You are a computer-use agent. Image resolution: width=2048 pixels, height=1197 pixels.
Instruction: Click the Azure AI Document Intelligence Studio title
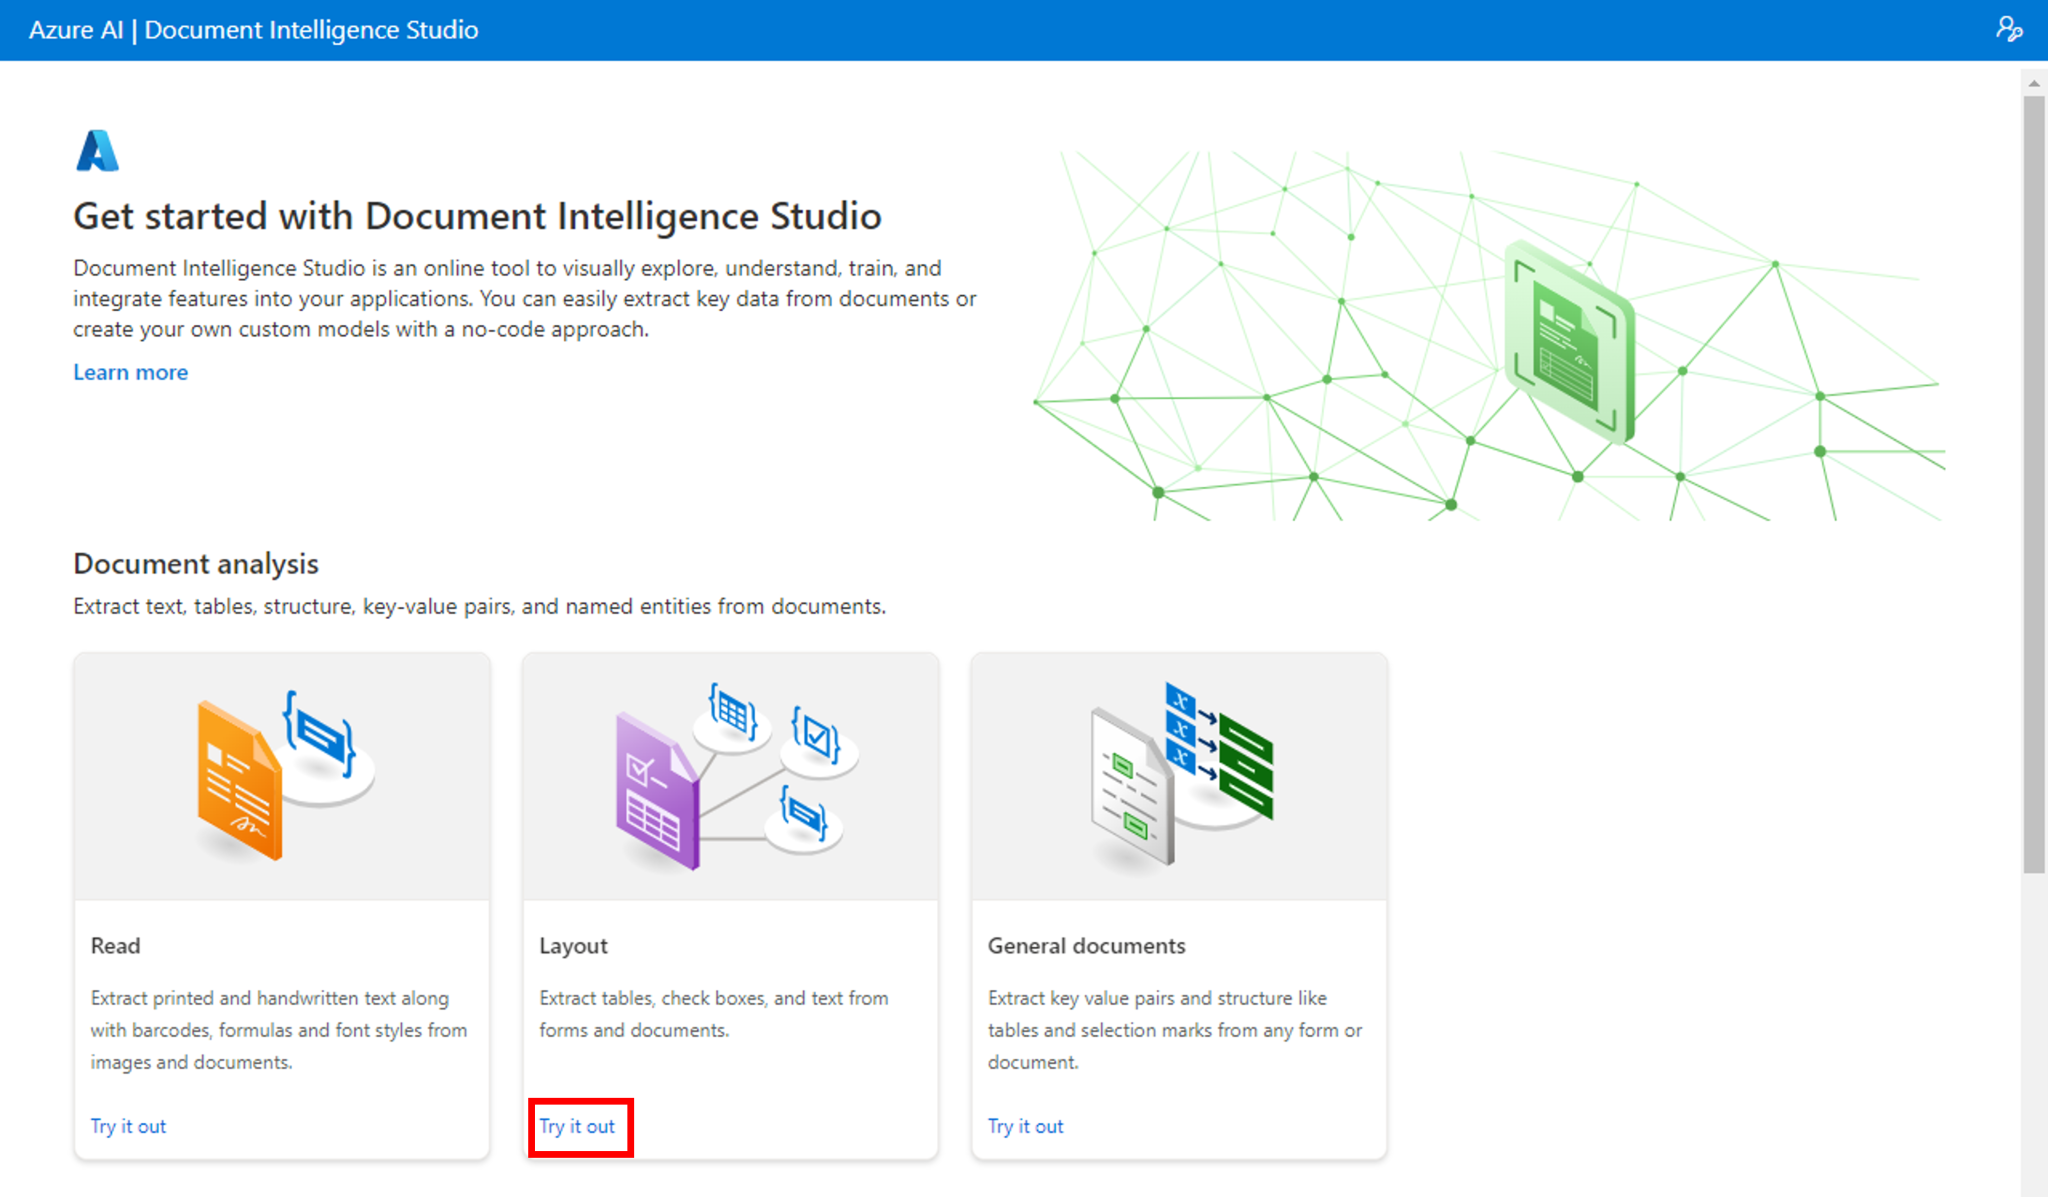pos(253,30)
